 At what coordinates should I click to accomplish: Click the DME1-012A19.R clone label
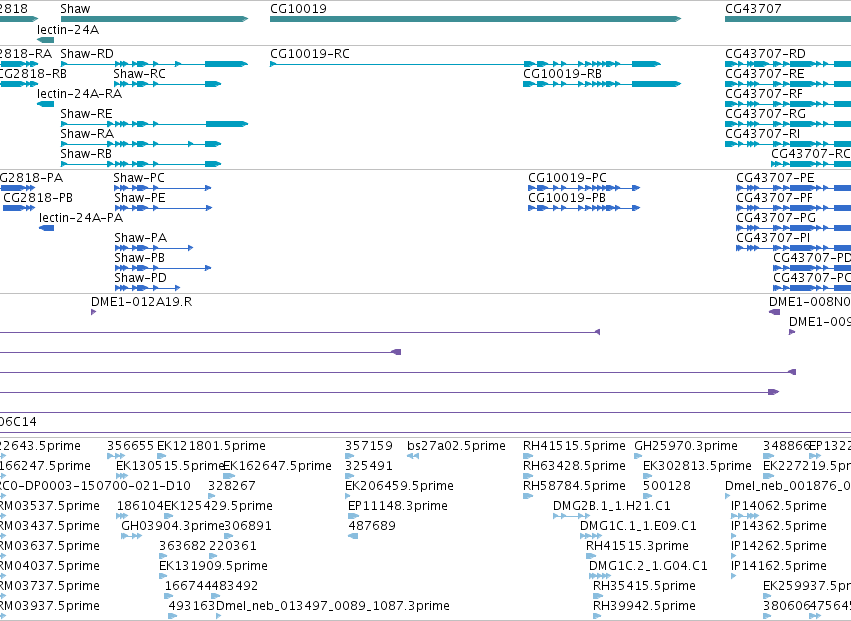tap(142, 302)
